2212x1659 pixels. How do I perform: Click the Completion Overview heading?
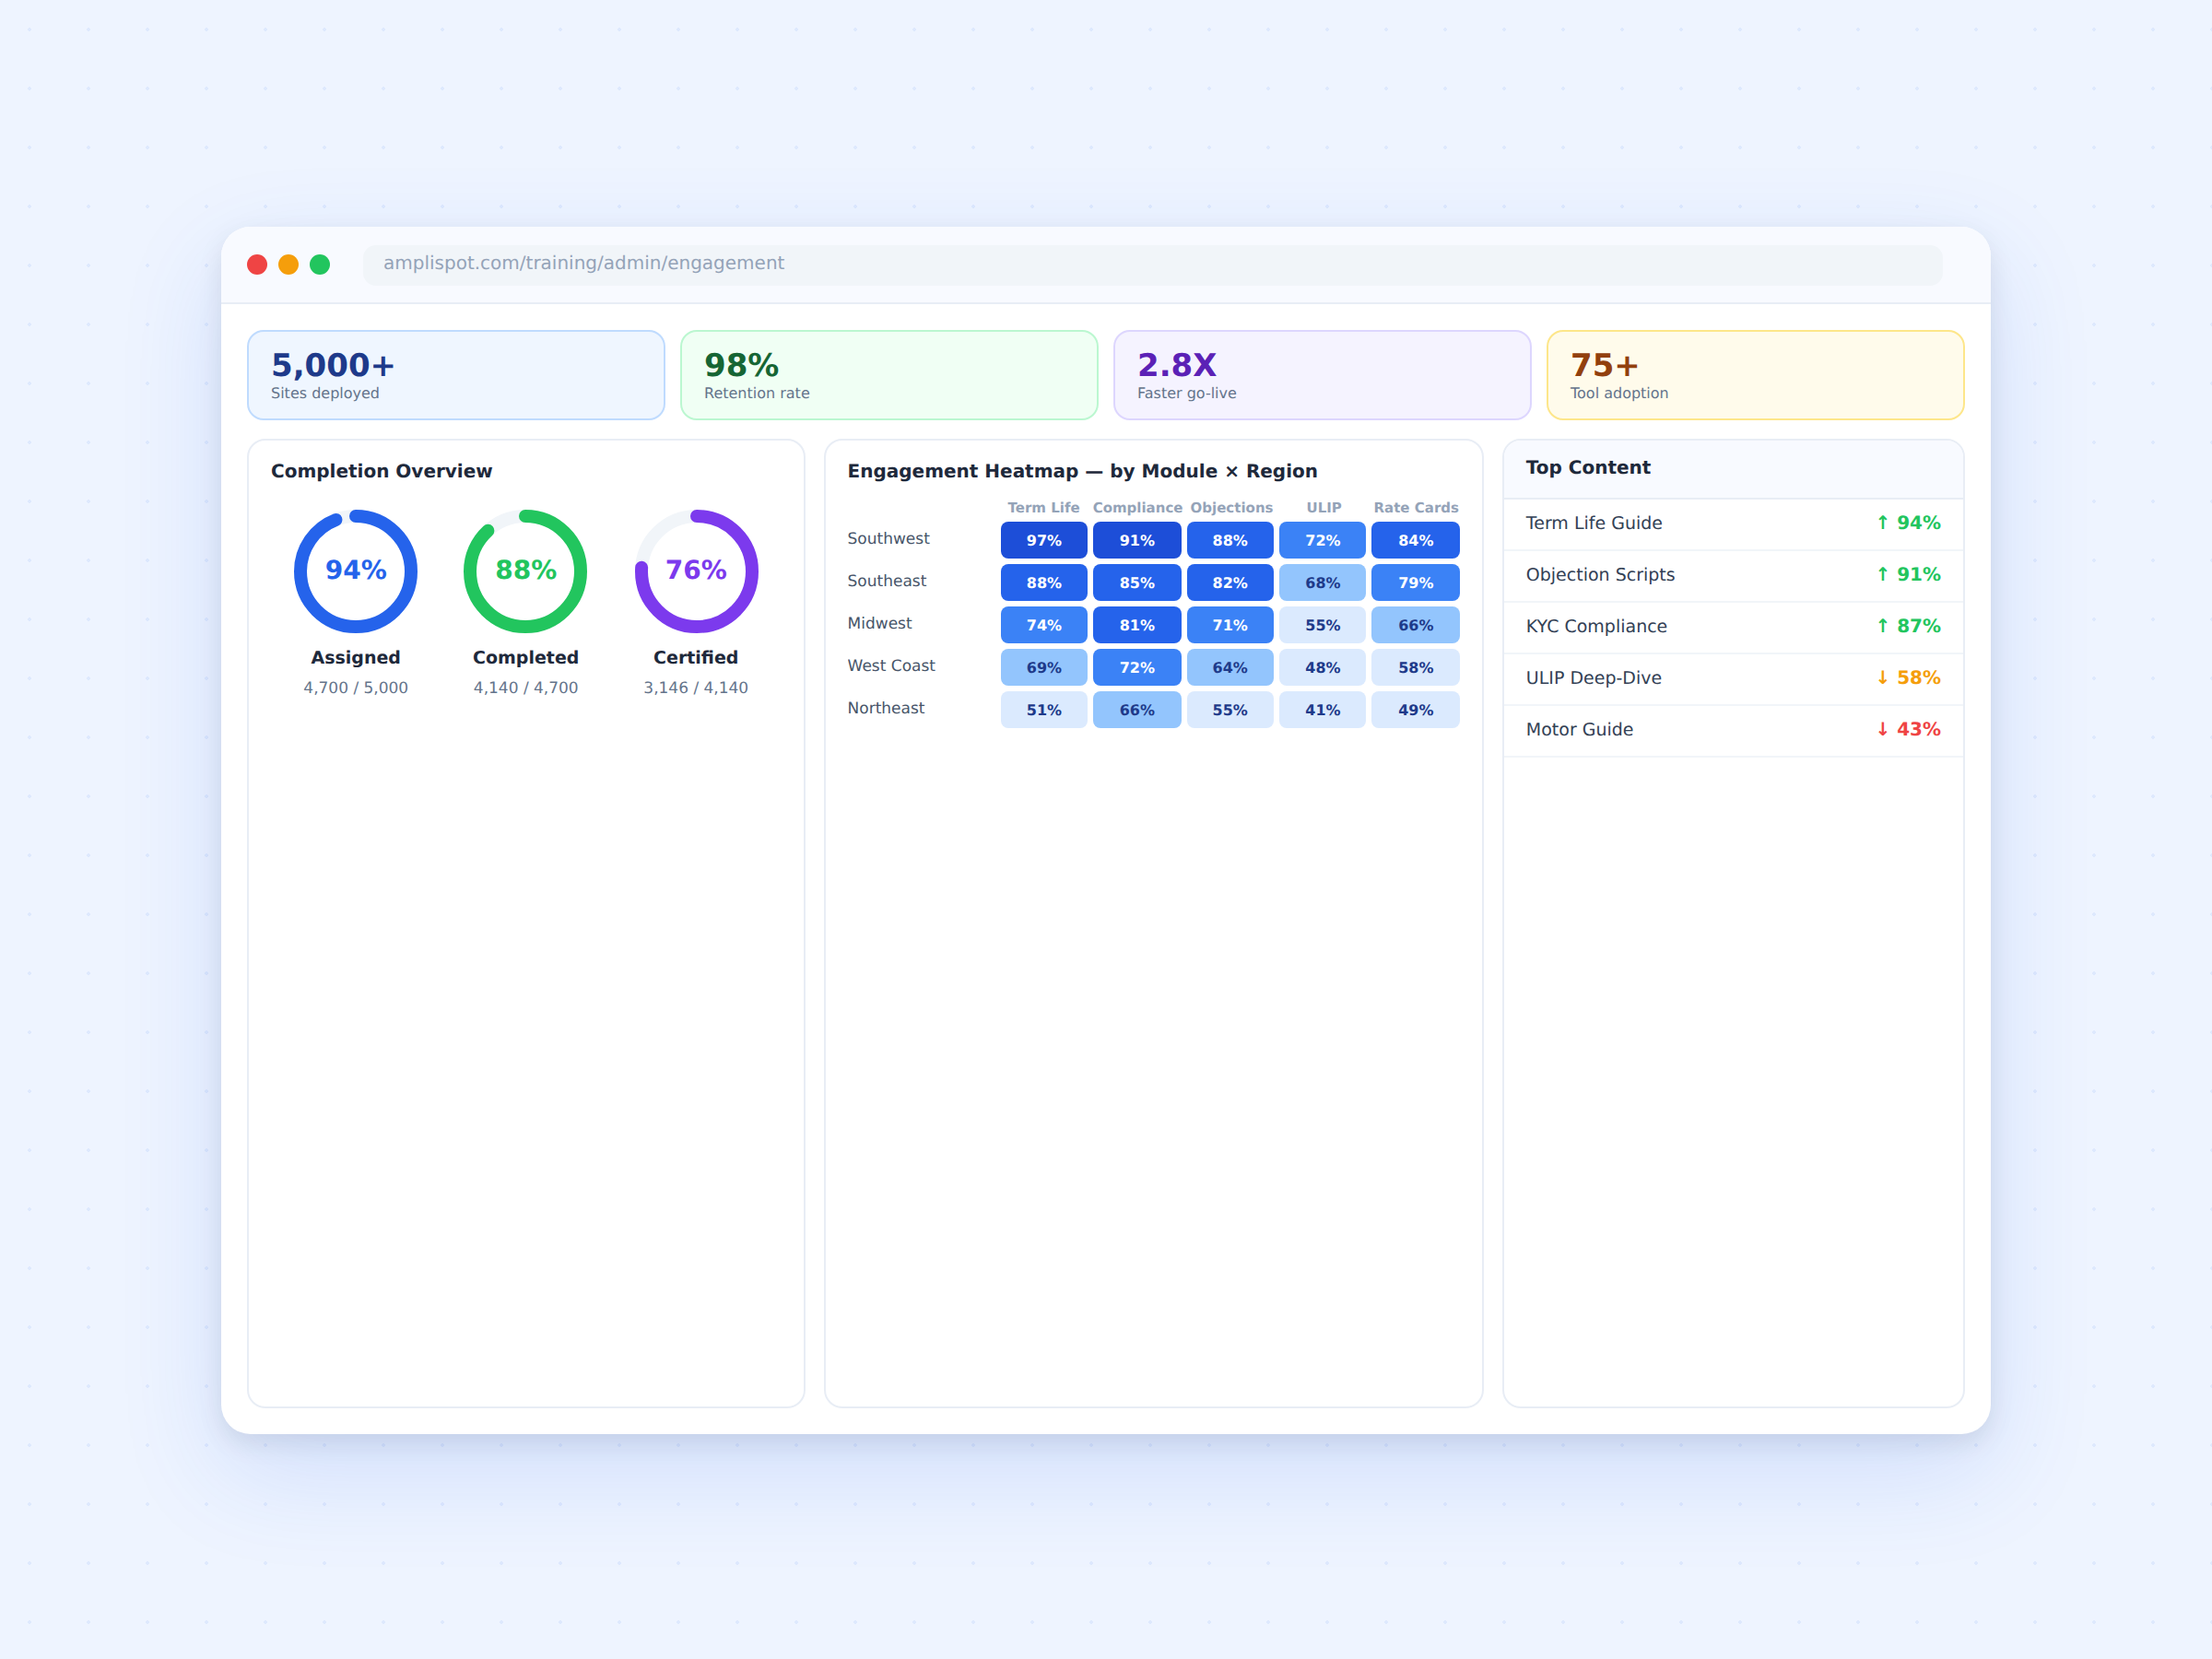(382, 471)
